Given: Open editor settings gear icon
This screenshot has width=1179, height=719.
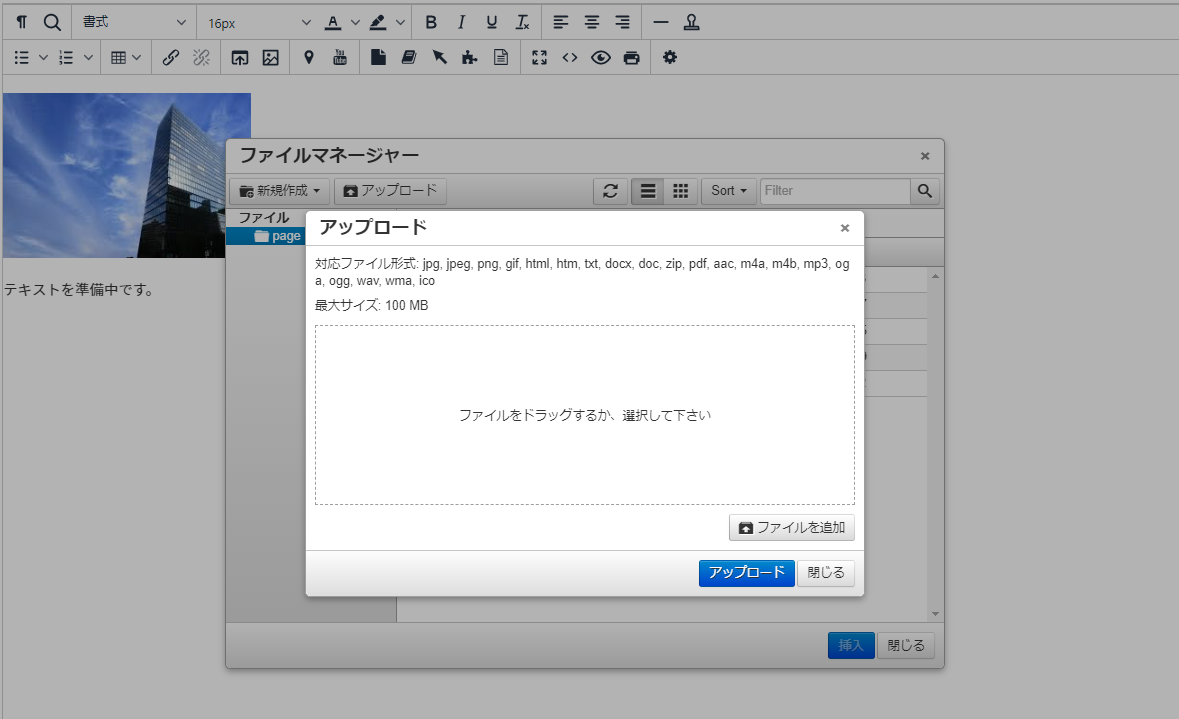Looking at the screenshot, I should pyautogui.click(x=670, y=57).
